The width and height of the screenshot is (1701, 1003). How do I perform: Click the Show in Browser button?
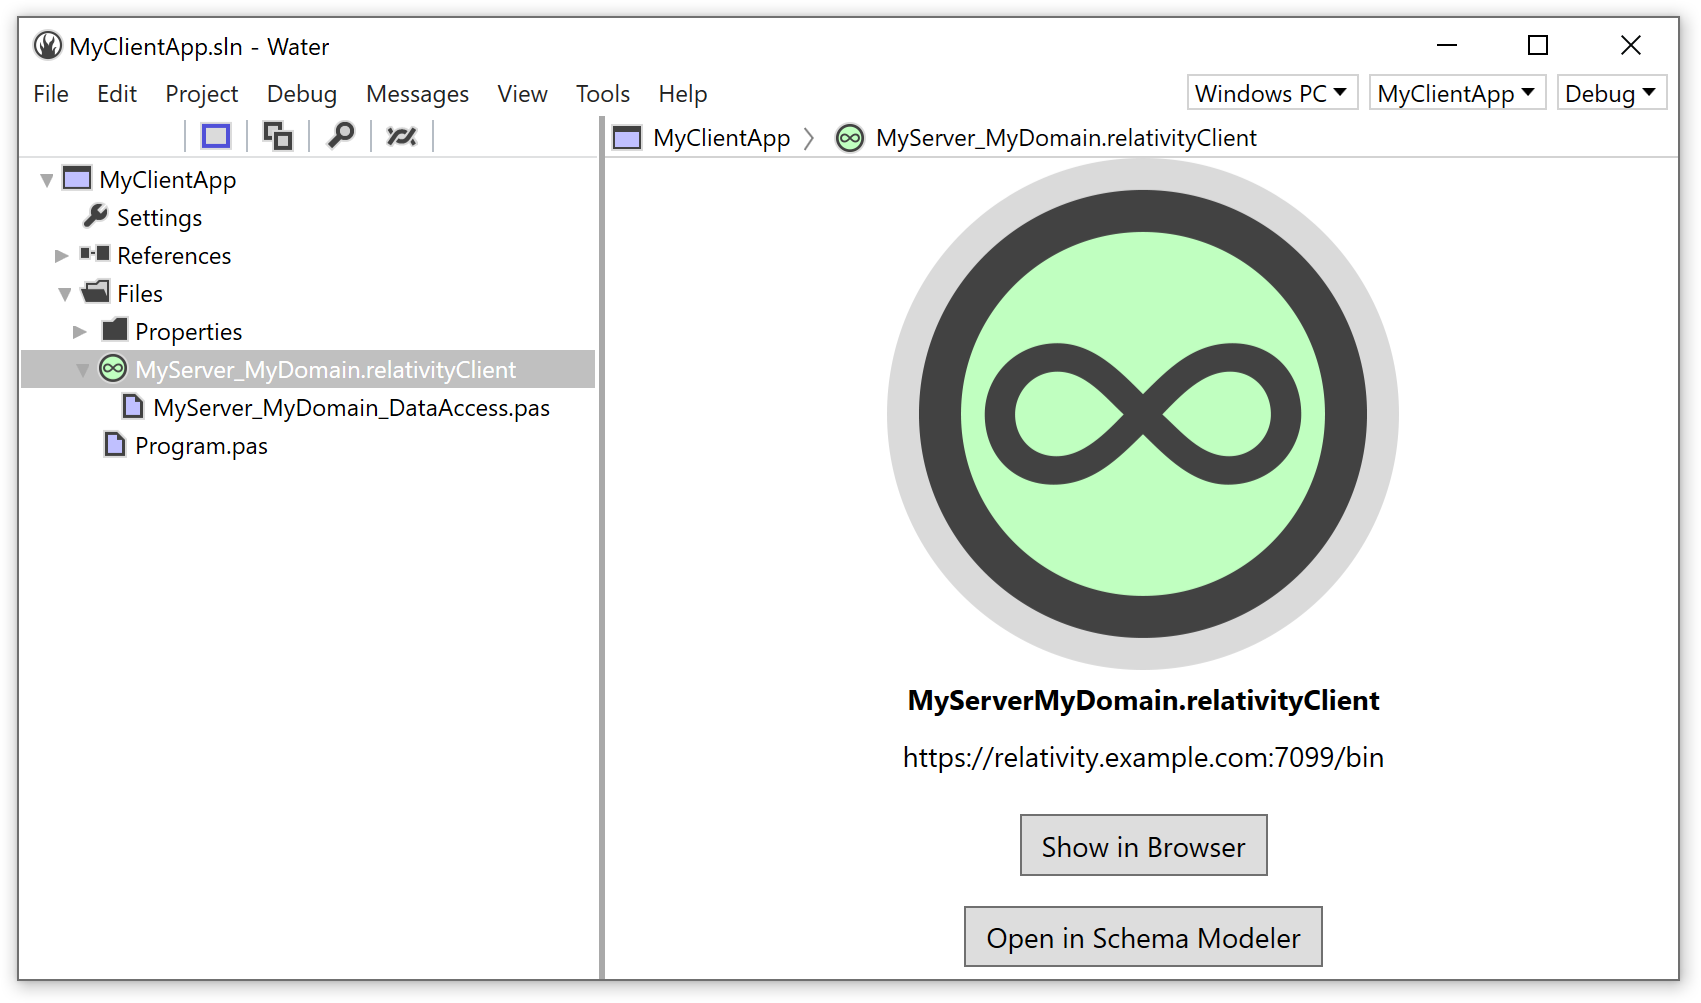pos(1143,845)
